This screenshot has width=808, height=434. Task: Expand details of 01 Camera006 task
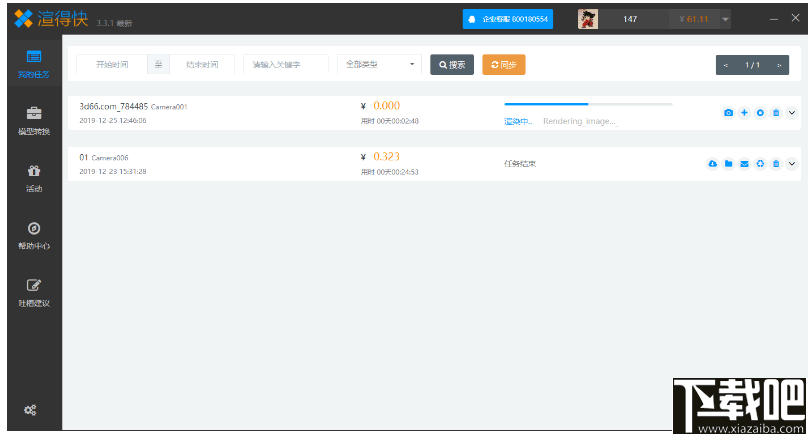[x=792, y=164]
